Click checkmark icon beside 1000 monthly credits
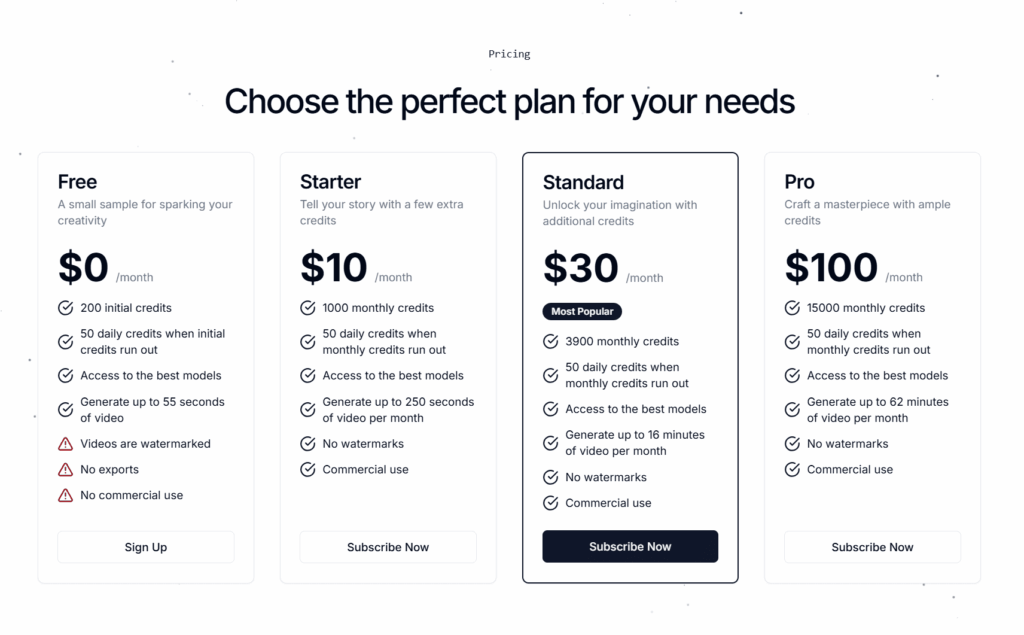1024x635 pixels. coord(308,308)
